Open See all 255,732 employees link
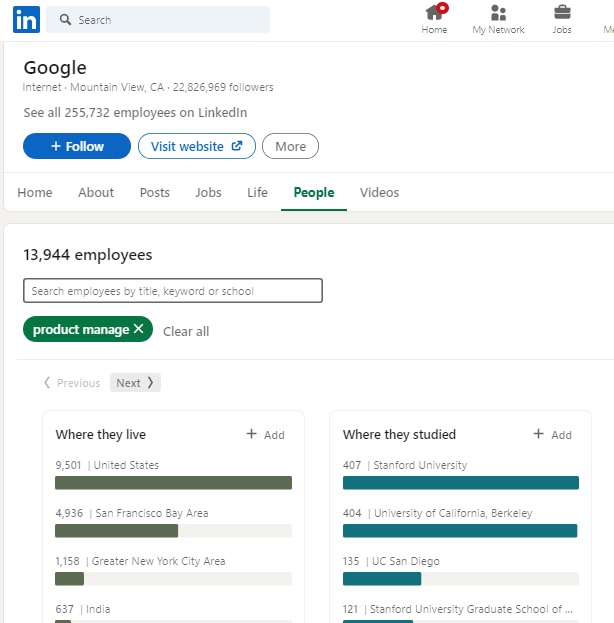Image resolution: width=614 pixels, height=623 pixels. 135,113
